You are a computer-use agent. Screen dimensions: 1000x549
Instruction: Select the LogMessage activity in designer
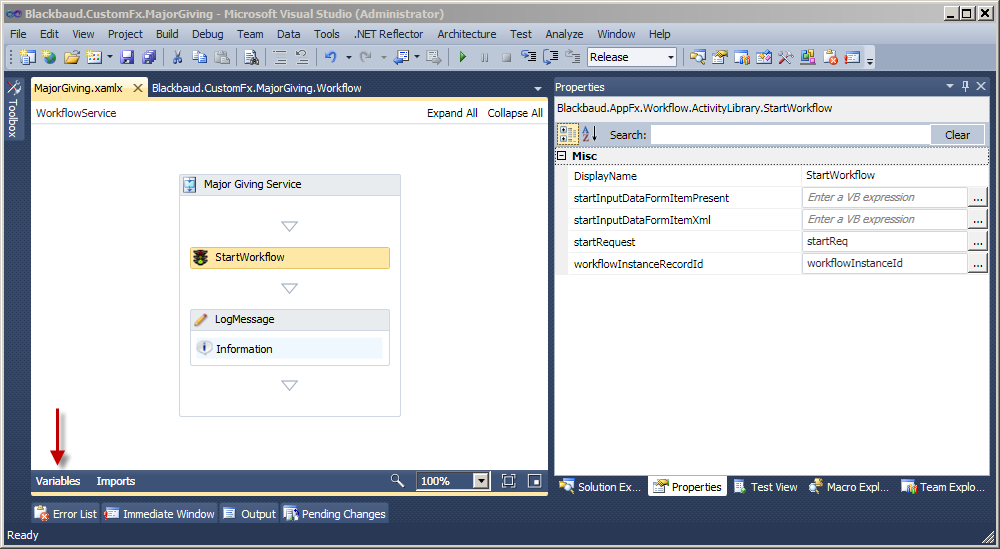(244, 320)
